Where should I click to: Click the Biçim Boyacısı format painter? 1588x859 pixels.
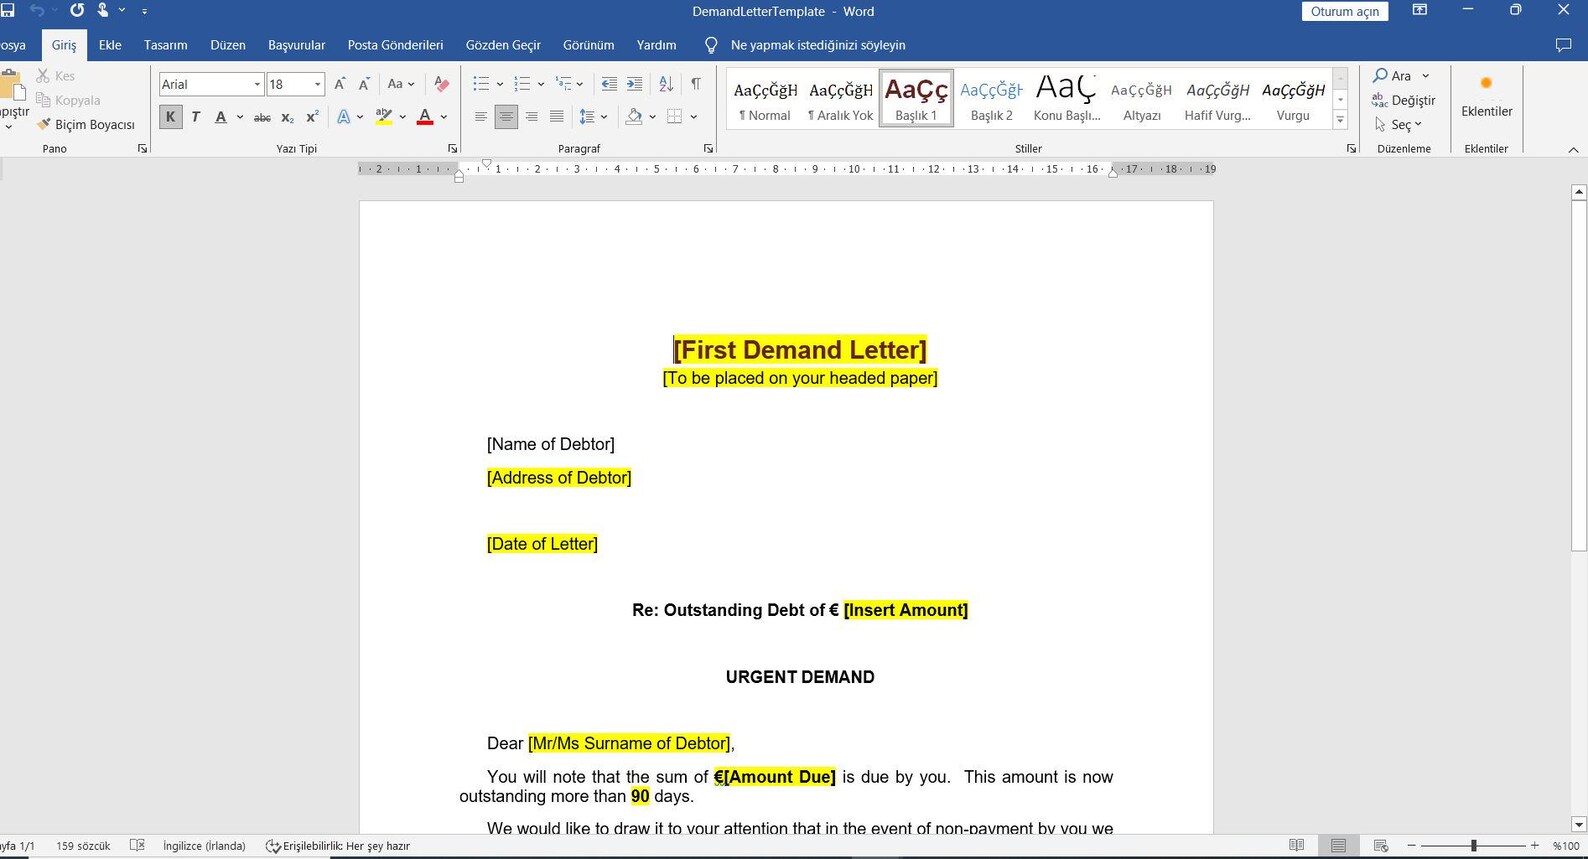coord(86,125)
